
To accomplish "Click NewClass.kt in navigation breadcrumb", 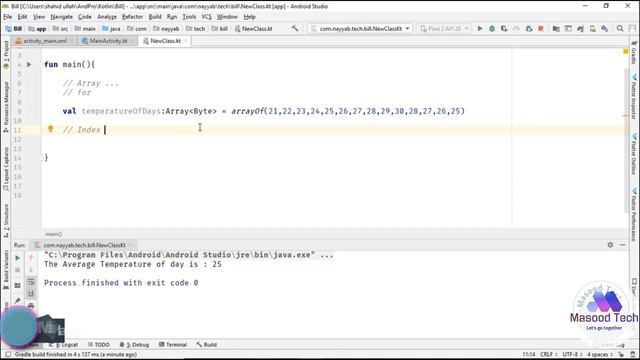I will pyautogui.click(x=253, y=29).
